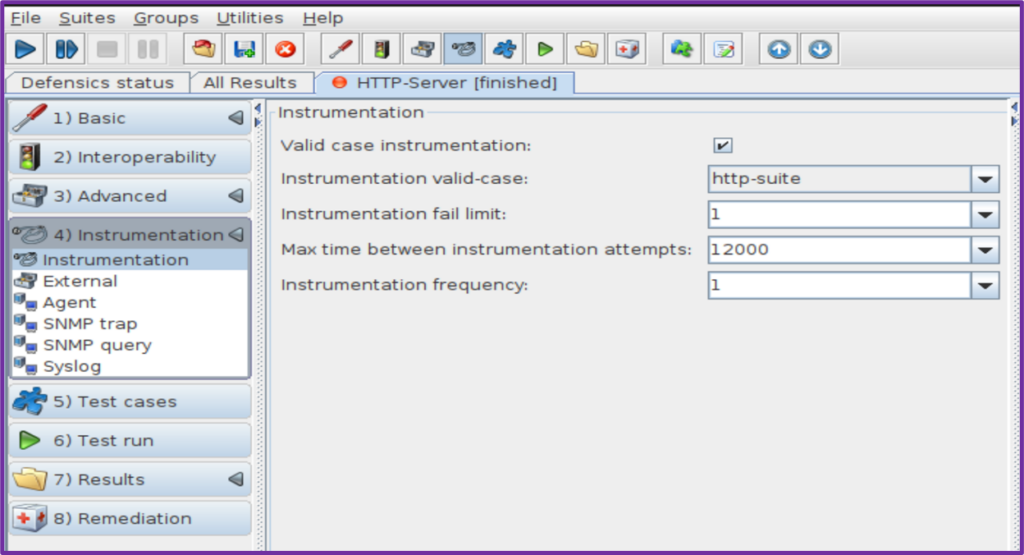Open Instrumentation valid-case dropdown

[x=985, y=180]
